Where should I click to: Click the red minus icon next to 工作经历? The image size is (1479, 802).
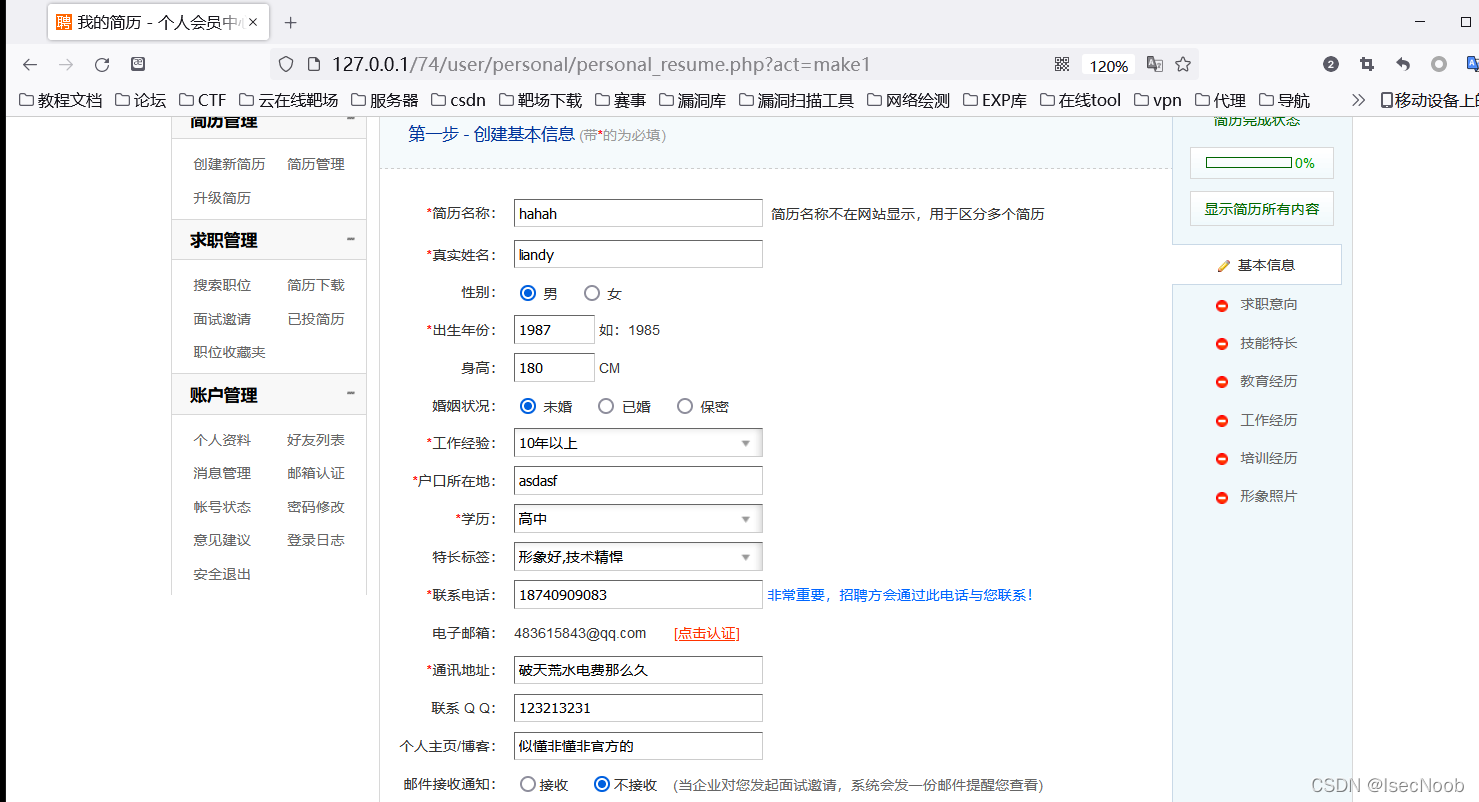pos(1221,420)
